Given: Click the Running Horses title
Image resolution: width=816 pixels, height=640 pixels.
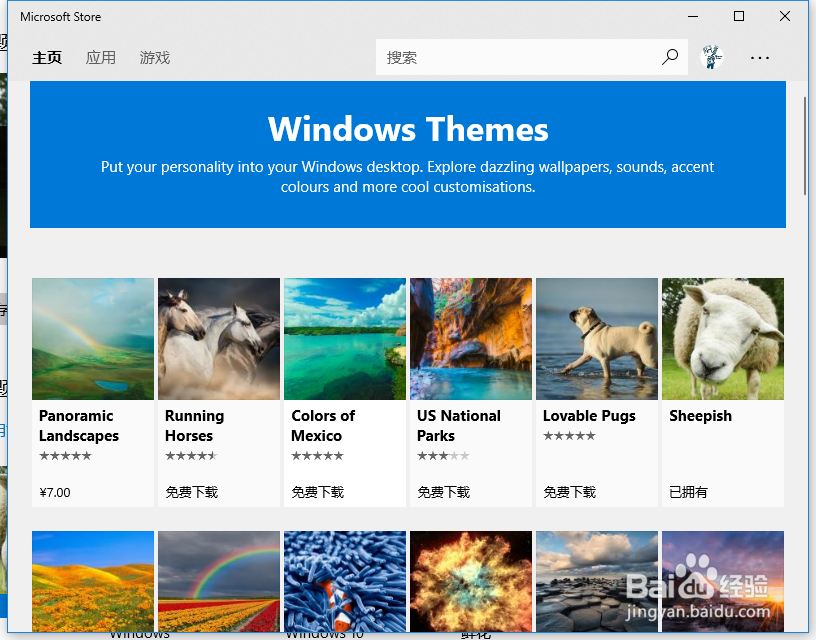Looking at the screenshot, I should 195,426.
